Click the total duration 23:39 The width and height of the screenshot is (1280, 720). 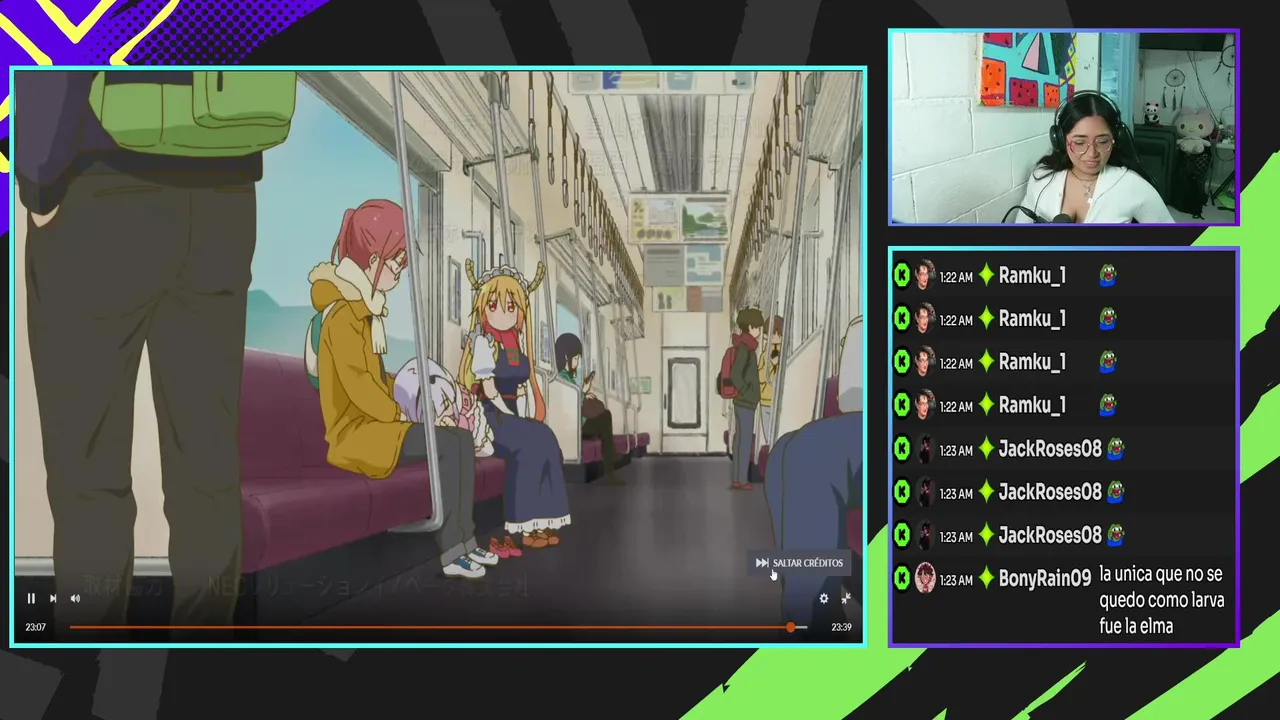coord(841,627)
